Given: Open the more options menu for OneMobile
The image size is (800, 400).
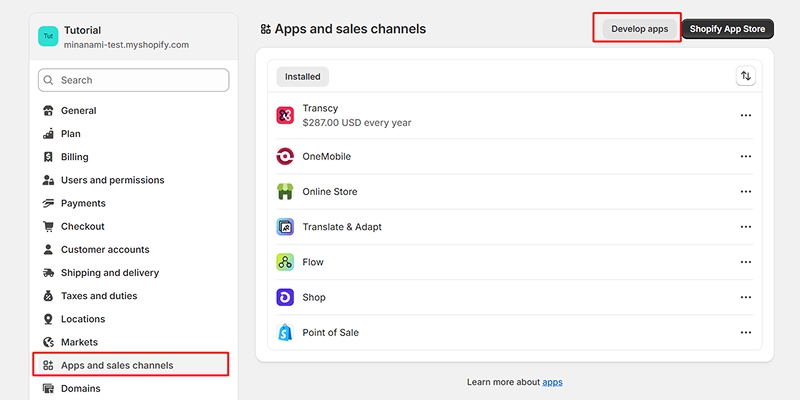Looking at the screenshot, I should 746,157.
